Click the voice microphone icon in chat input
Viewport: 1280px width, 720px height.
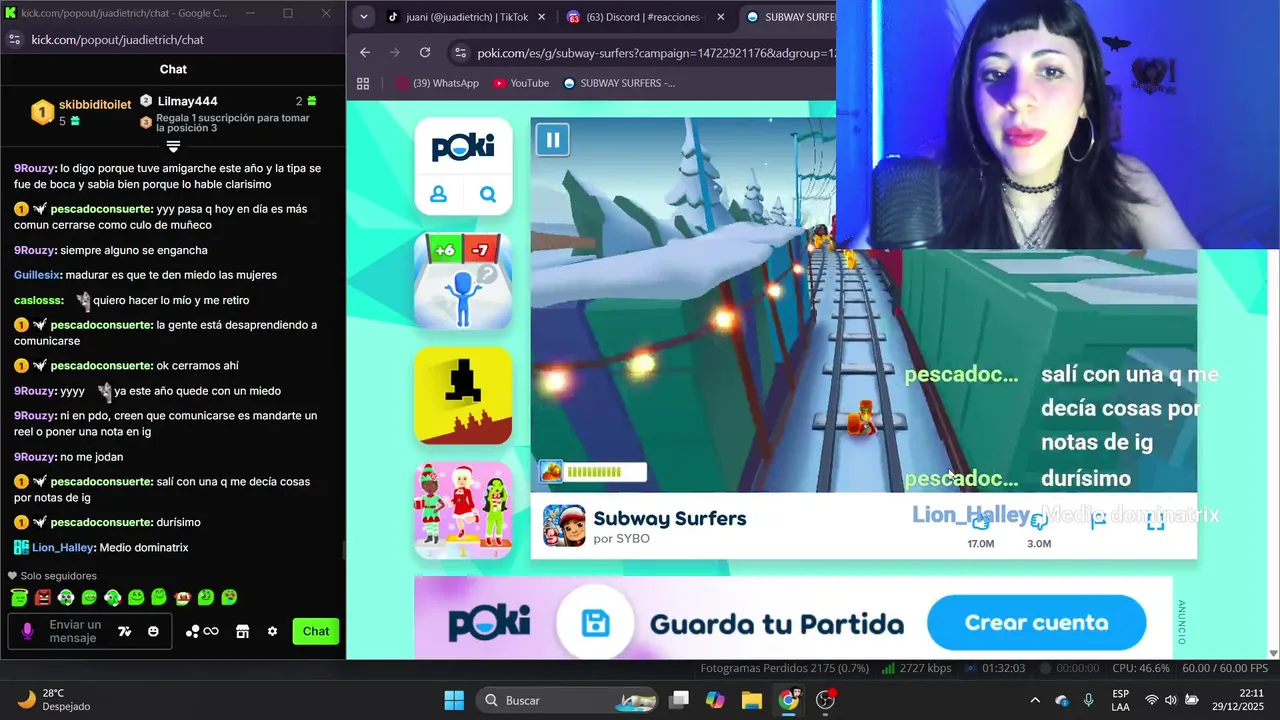click(28, 631)
